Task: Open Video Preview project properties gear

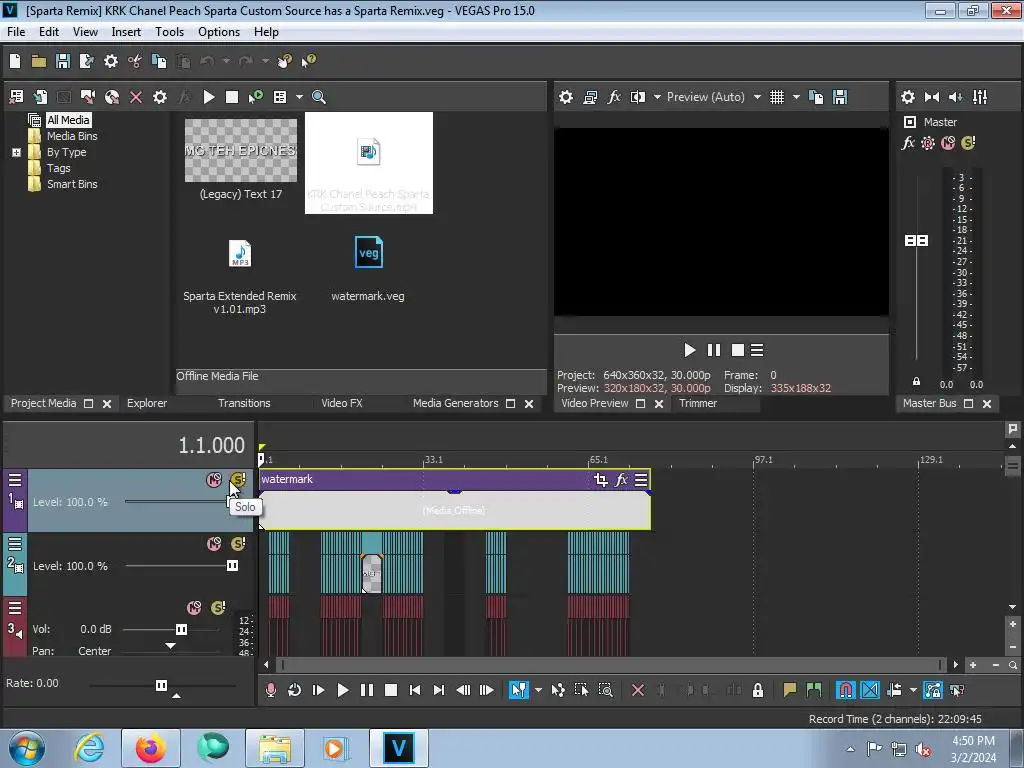Action: (x=566, y=97)
